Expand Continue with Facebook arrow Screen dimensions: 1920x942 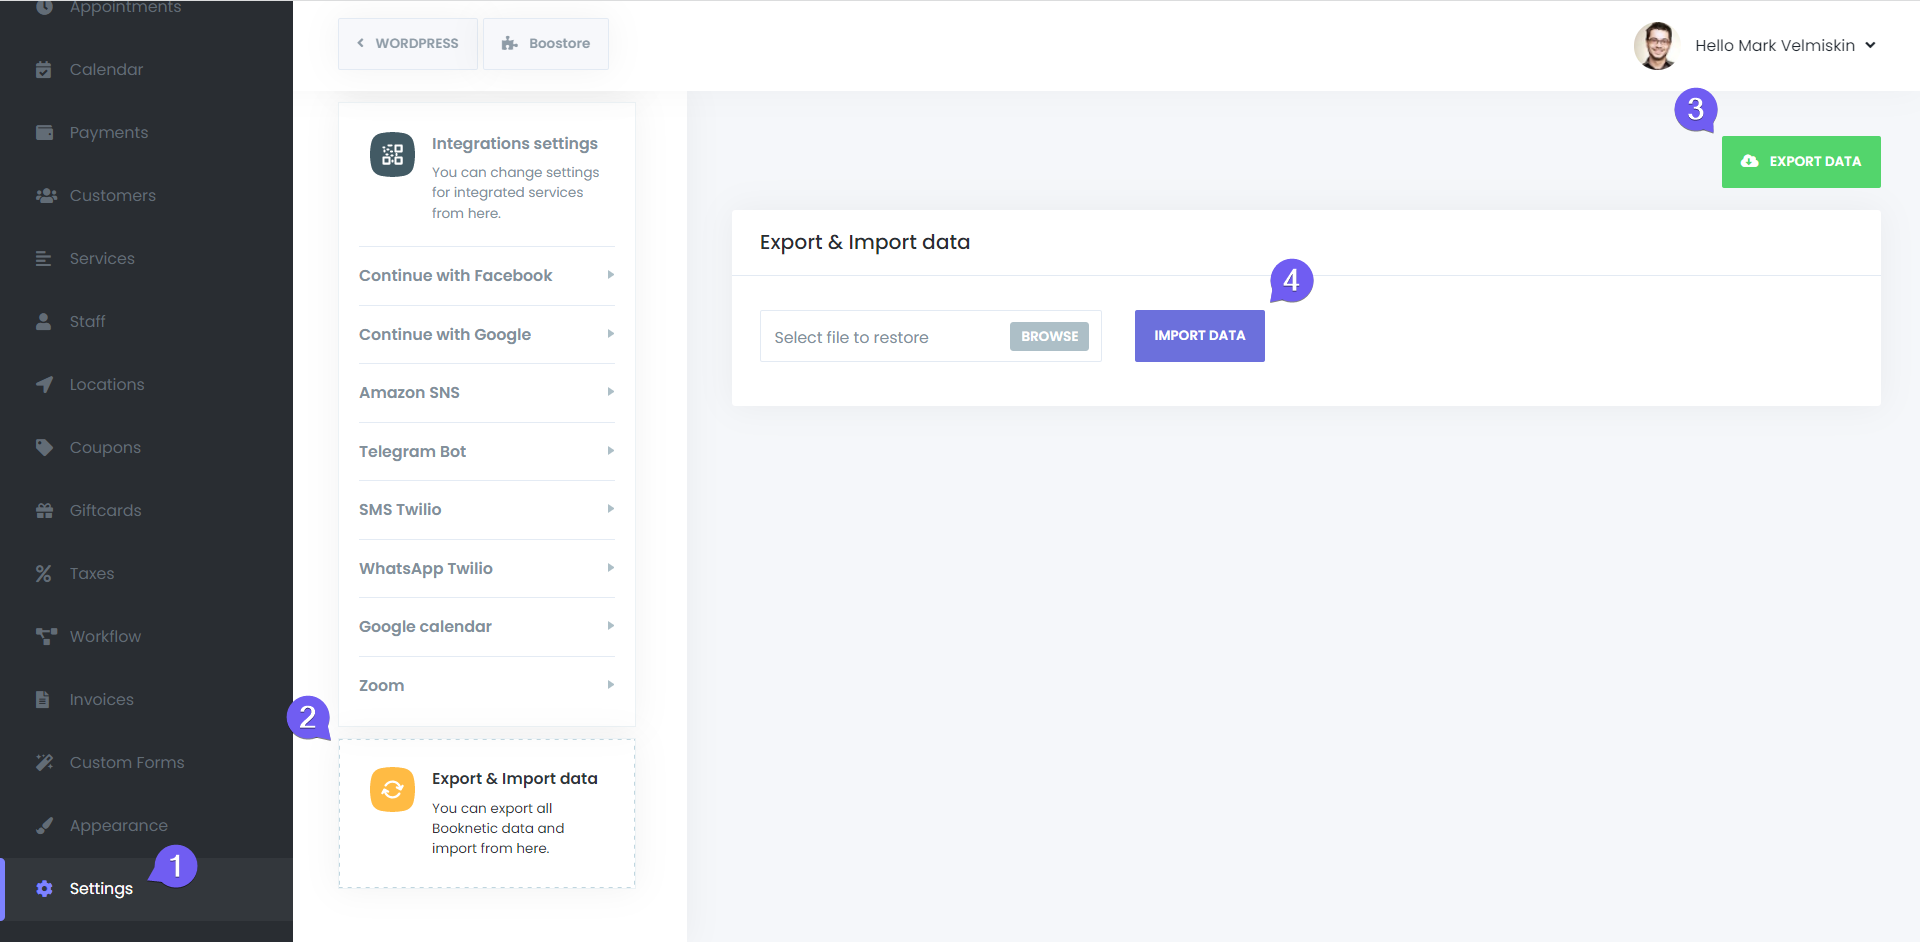click(610, 275)
